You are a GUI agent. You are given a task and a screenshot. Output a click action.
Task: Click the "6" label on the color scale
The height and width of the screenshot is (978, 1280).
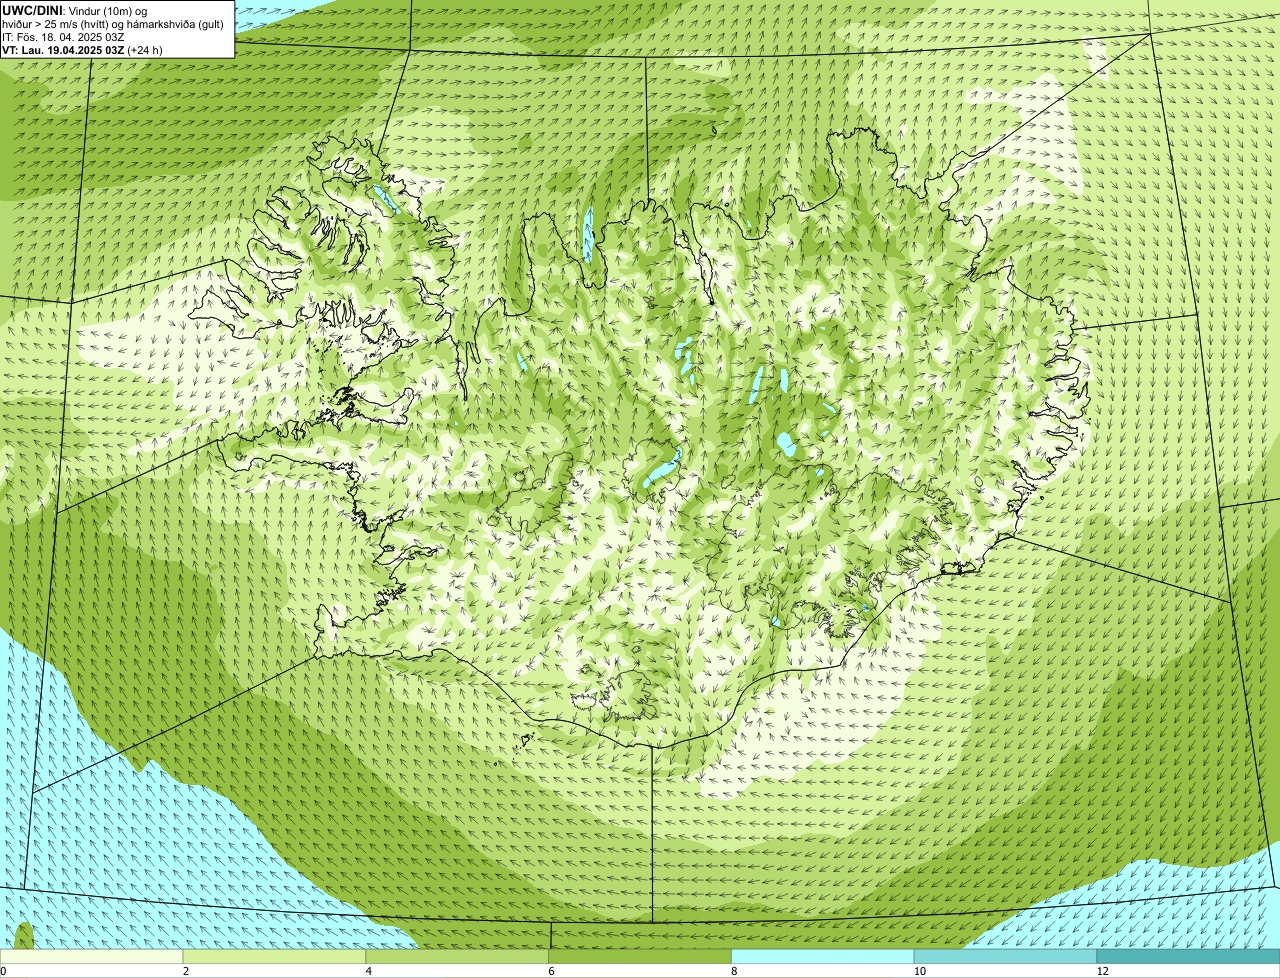[550, 971]
